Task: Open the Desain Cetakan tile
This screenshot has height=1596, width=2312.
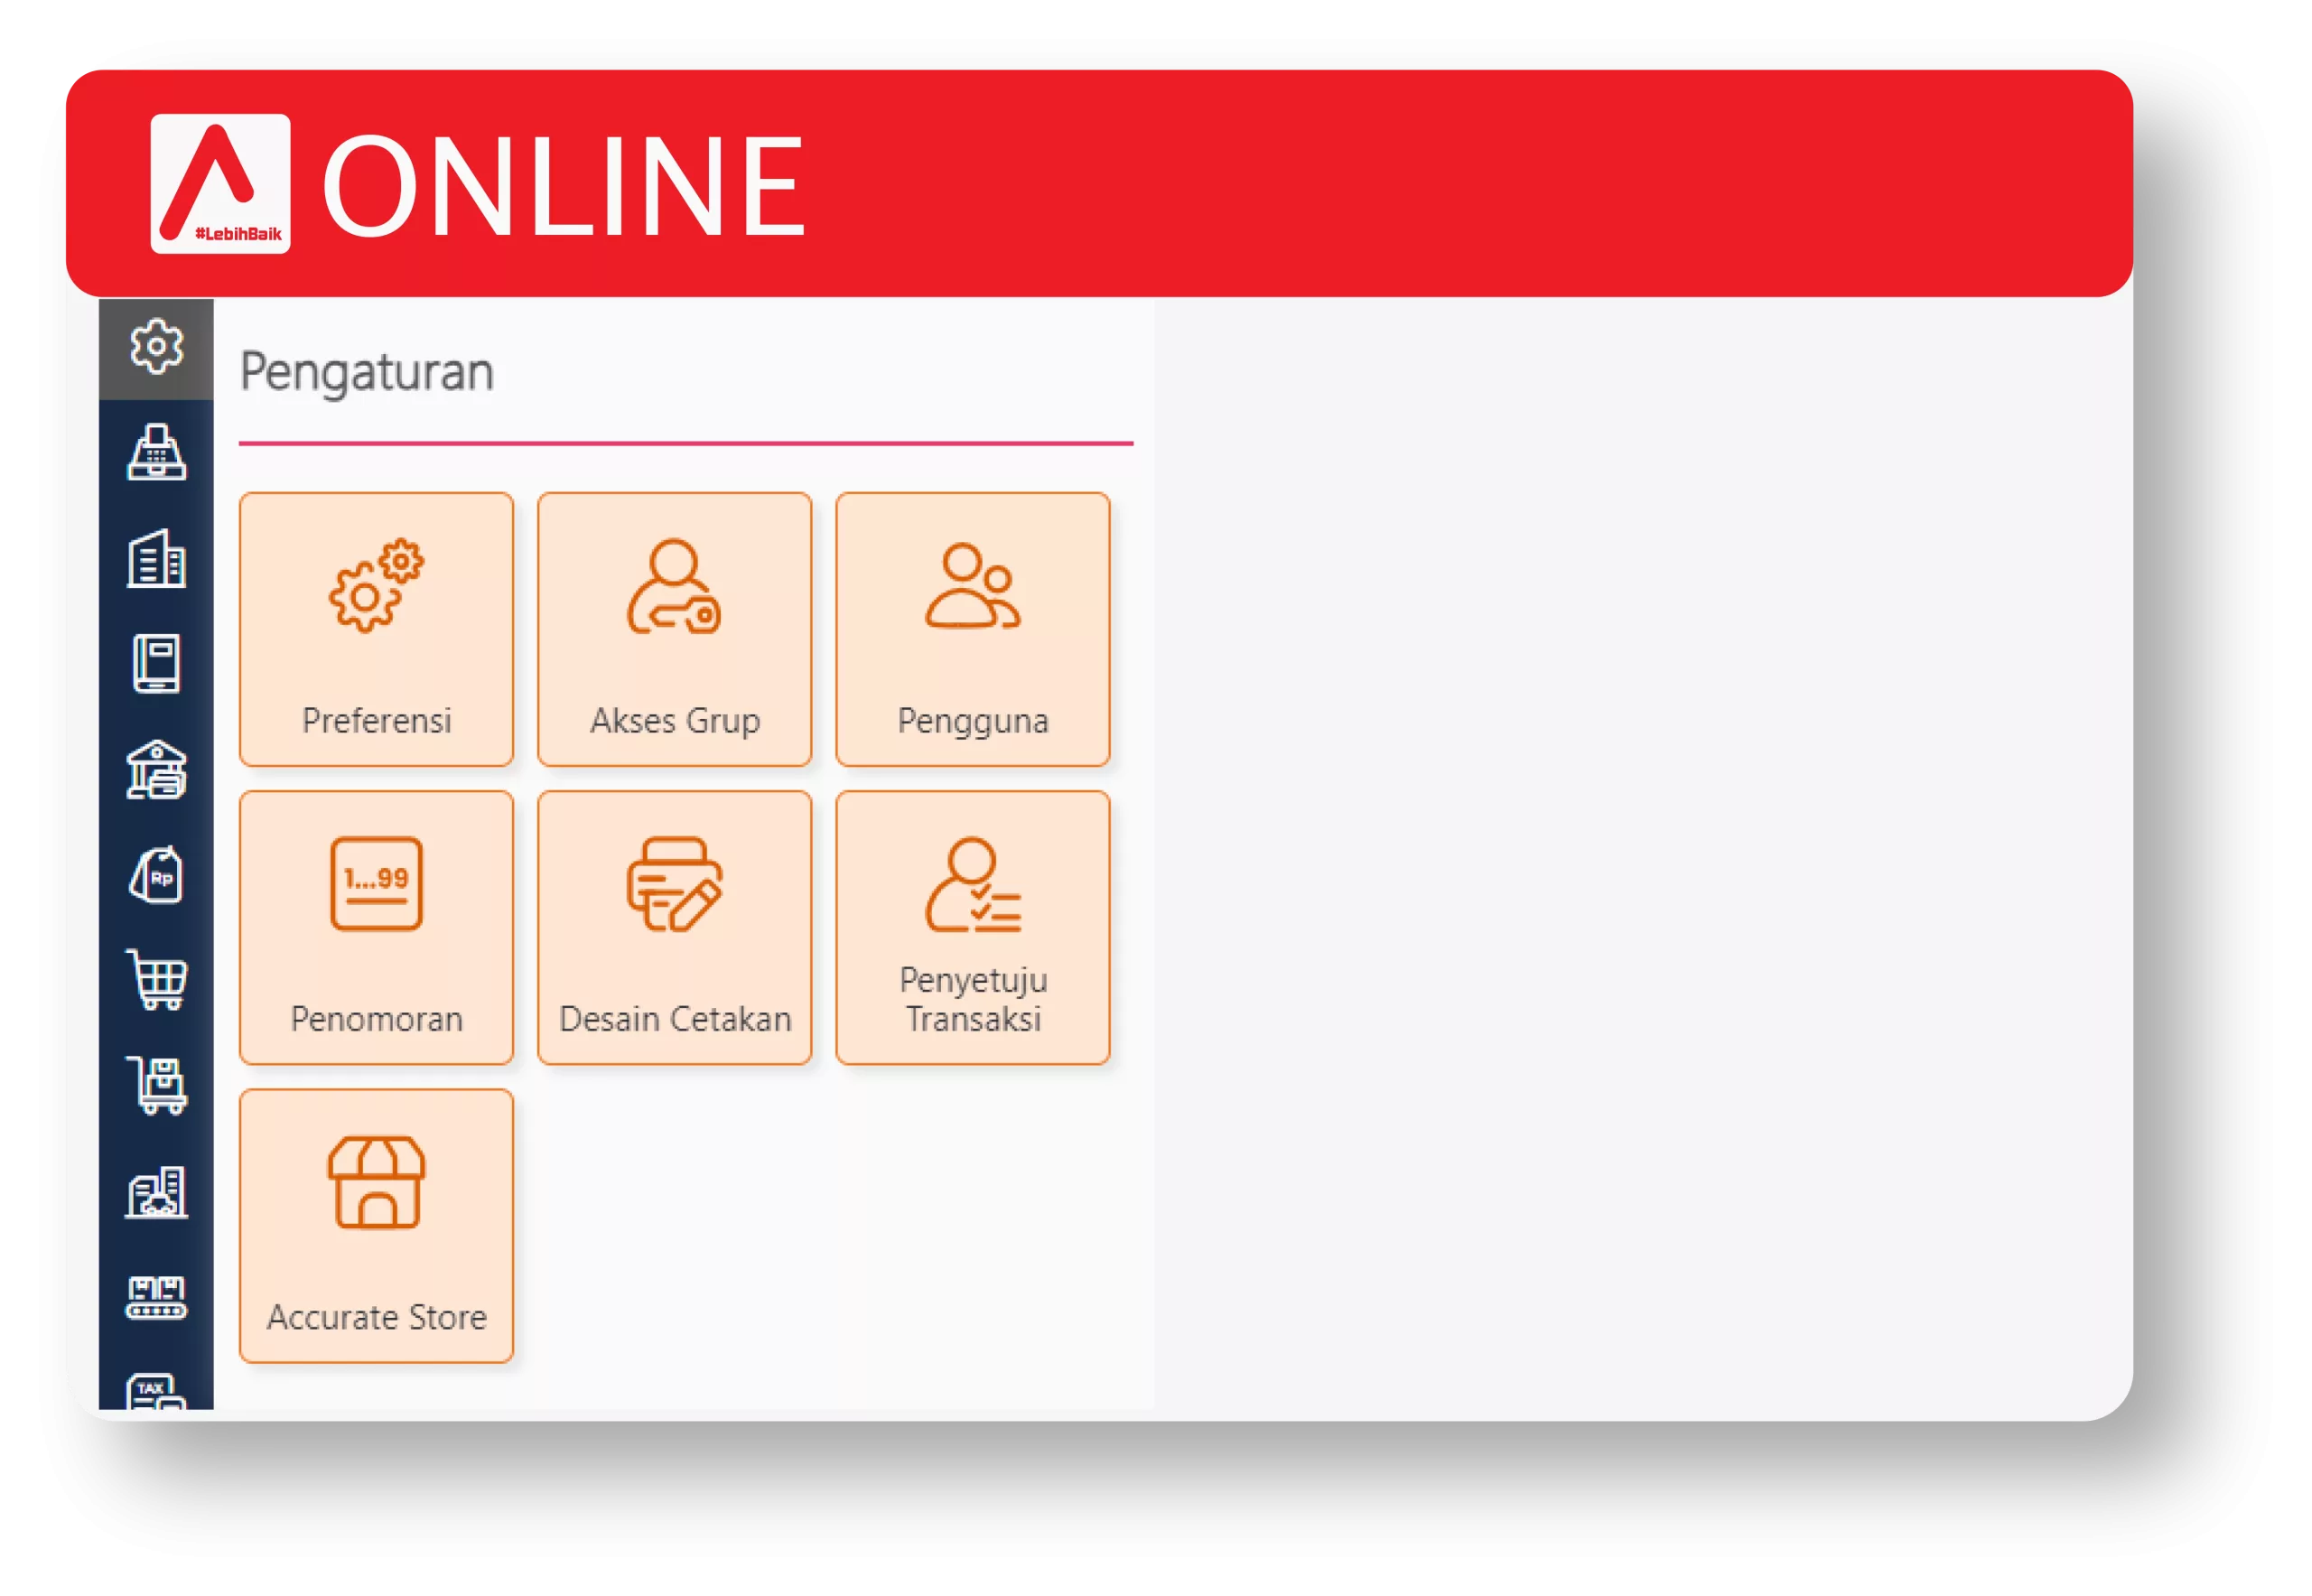Action: (x=674, y=927)
